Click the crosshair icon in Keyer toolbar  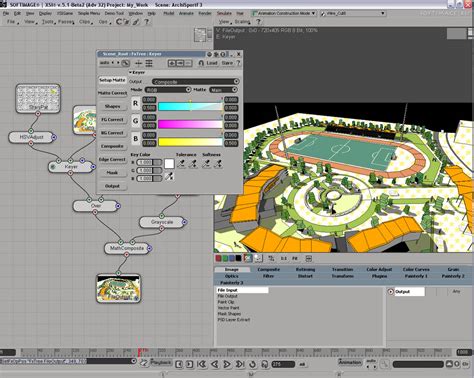pos(138,63)
